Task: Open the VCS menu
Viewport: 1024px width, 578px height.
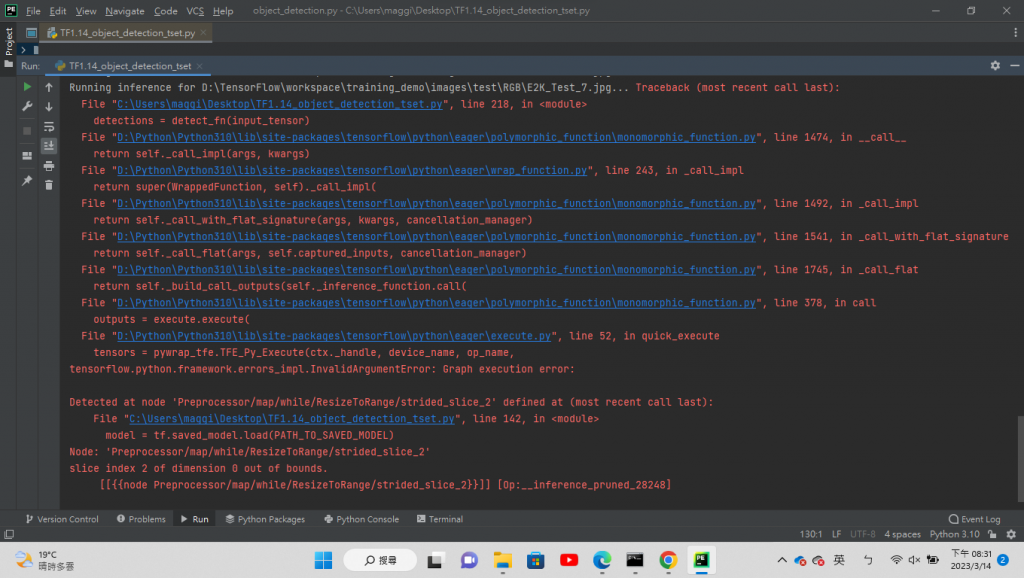Action: coord(195,11)
